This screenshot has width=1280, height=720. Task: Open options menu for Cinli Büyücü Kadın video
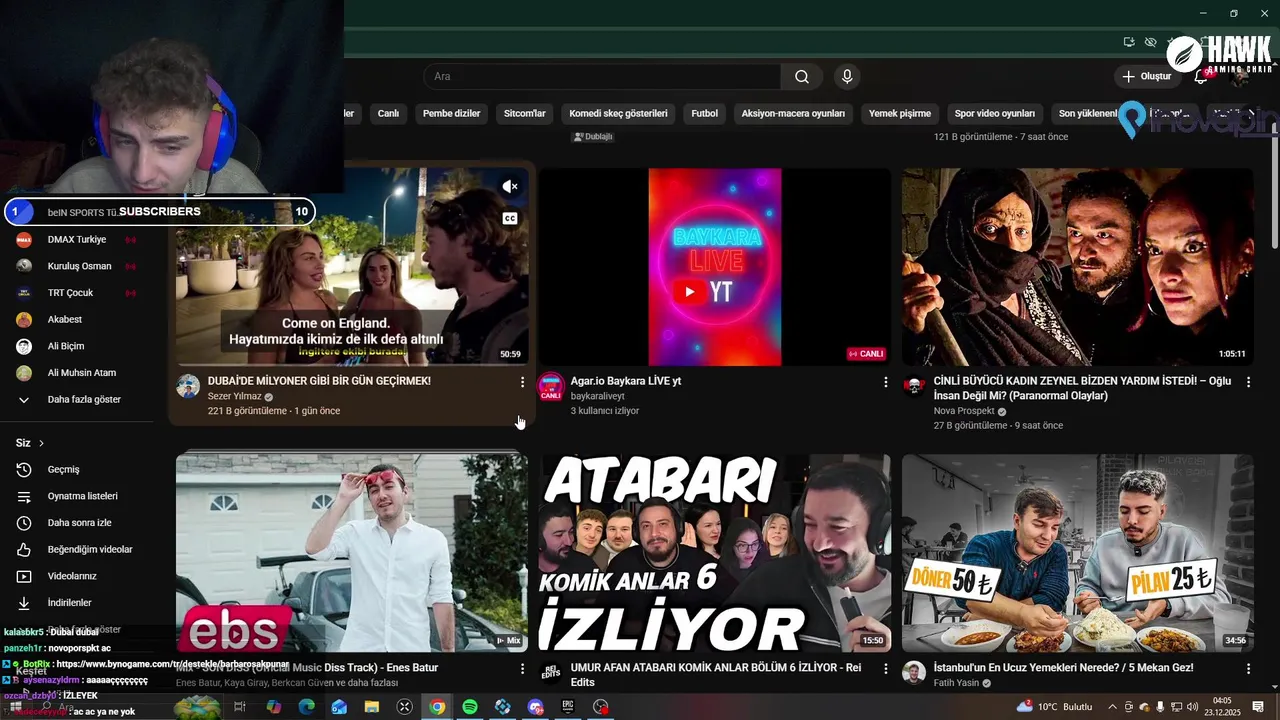coord(1248,382)
